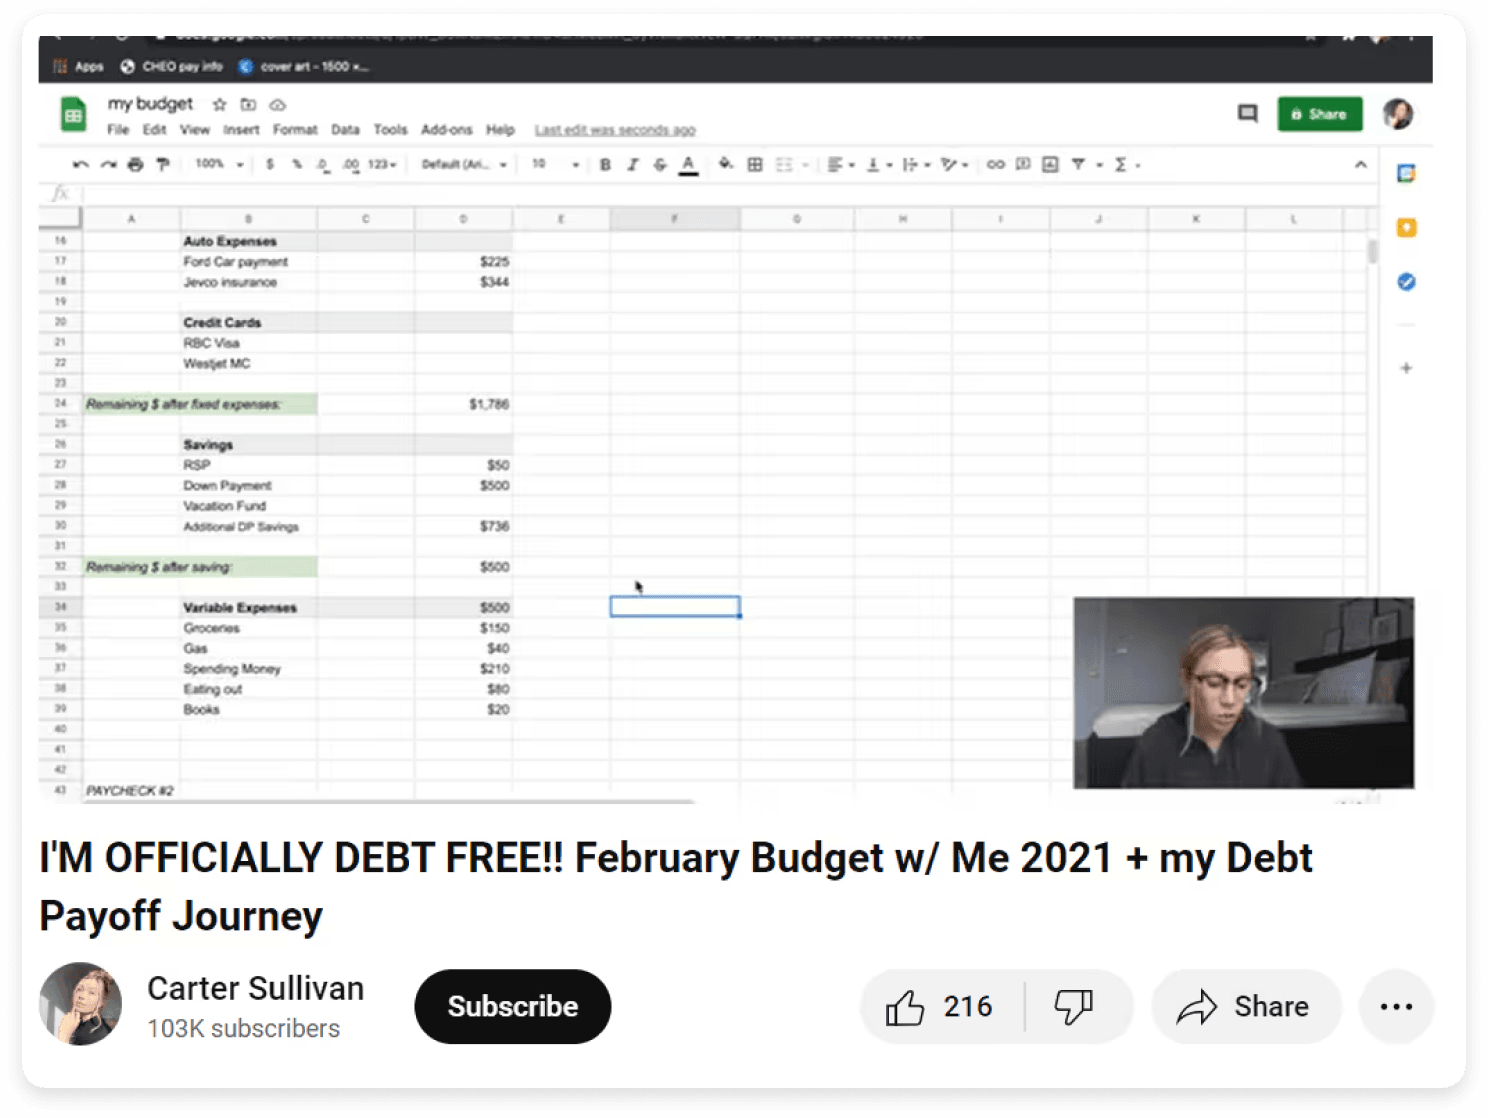This screenshot has width=1488, height=1118.
Task: Open the three-dot more actions button
Action: coord(1396,1006)
